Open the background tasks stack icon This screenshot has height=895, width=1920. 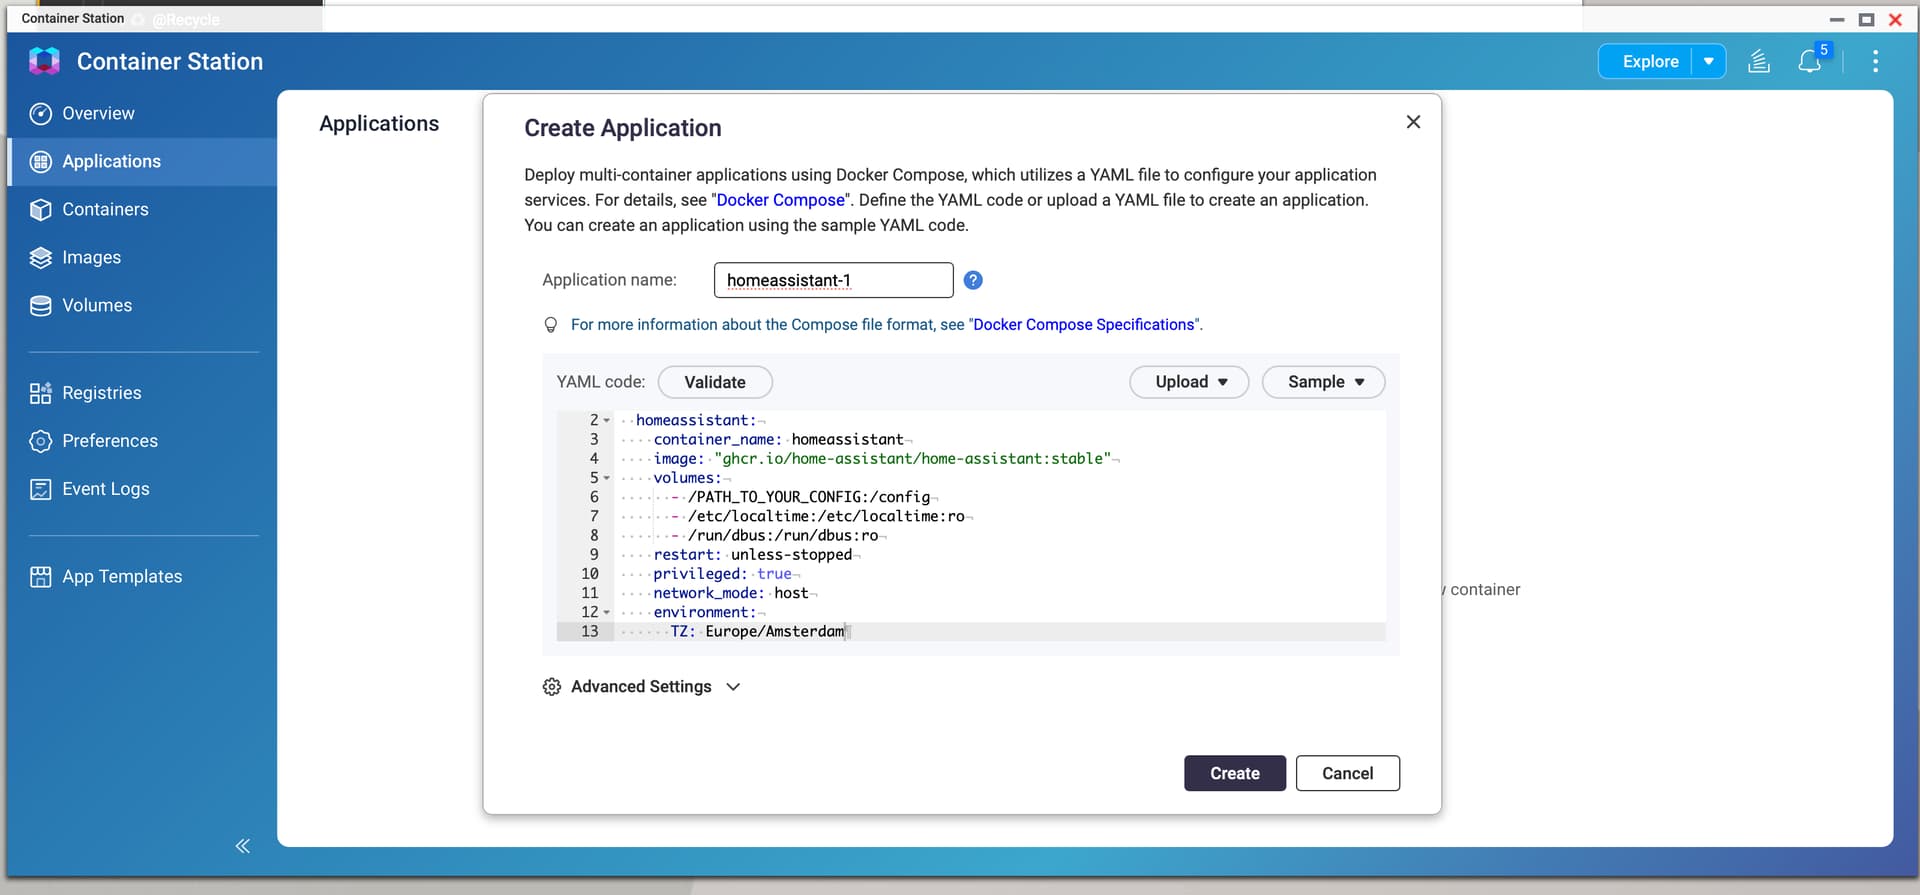pyautogui.click(x=1759, y=62)
